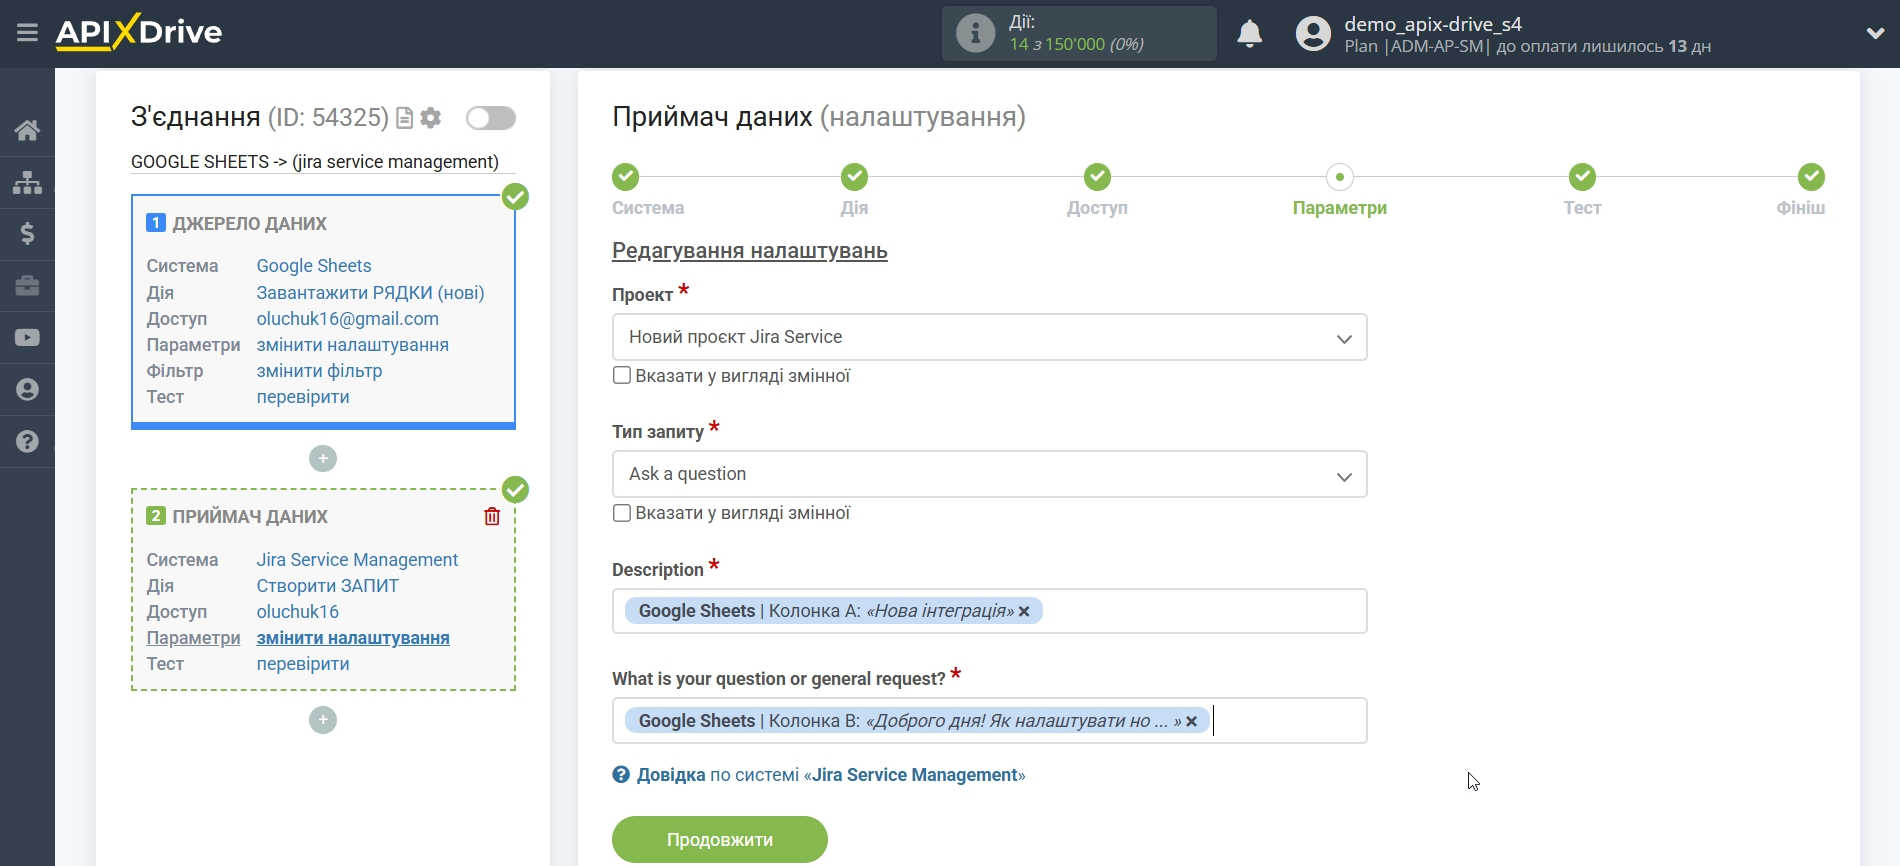Click змінити фільтр link
Viewport: 1900px width, 866px height.
[x=319, y=371]
